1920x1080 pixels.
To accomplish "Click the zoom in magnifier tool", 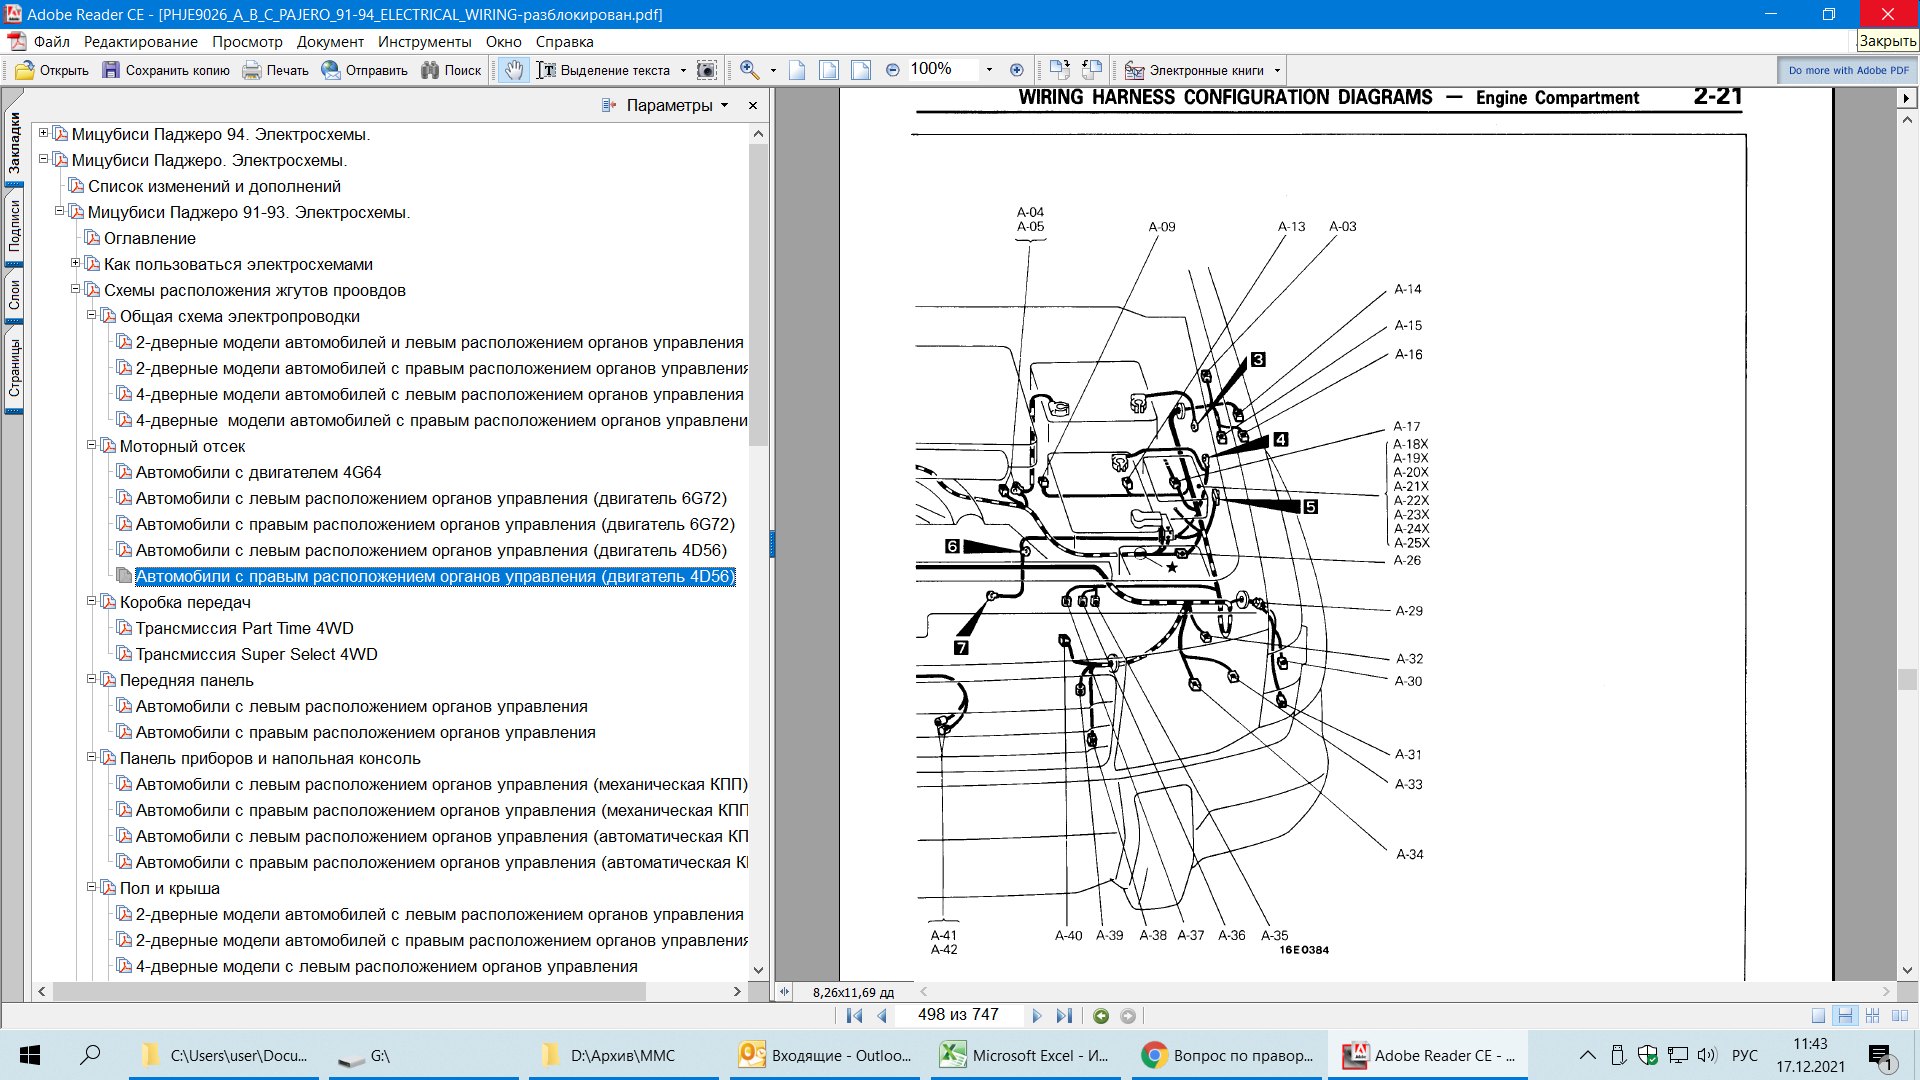I will point(749,70).
